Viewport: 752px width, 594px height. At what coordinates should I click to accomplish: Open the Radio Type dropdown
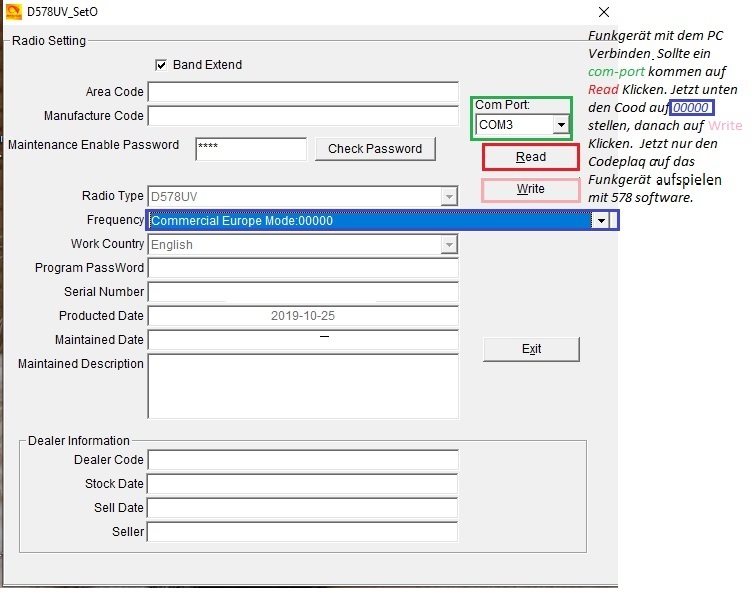point(449,197)
